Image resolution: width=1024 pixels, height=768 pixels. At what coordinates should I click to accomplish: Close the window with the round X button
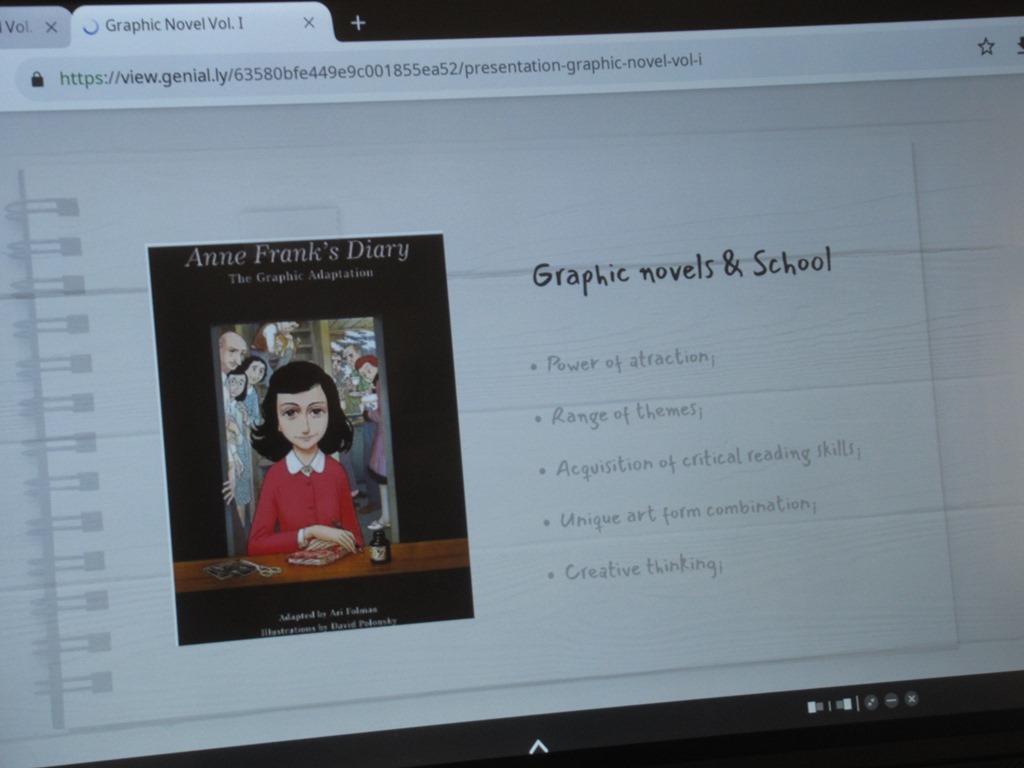tap(912, 699)
